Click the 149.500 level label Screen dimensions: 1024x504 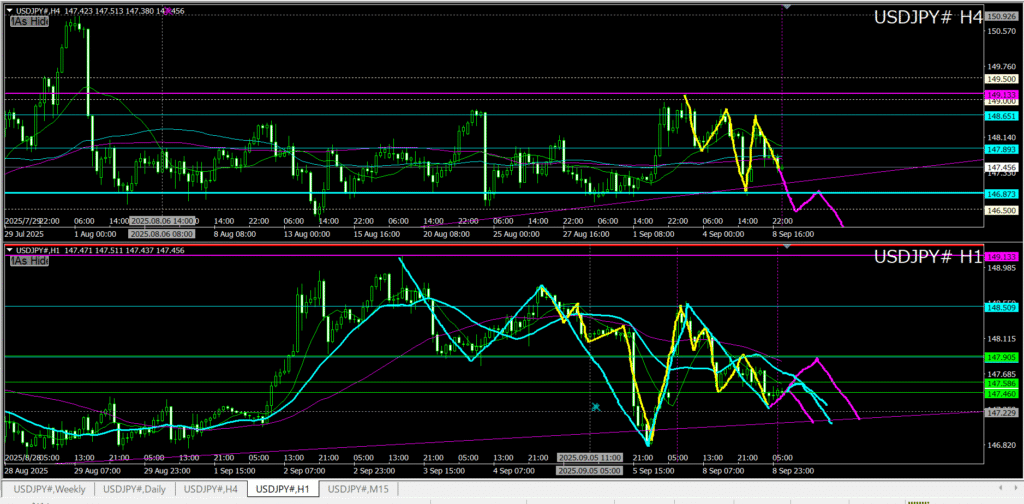pyautogui.click(x=1001, y=78)
